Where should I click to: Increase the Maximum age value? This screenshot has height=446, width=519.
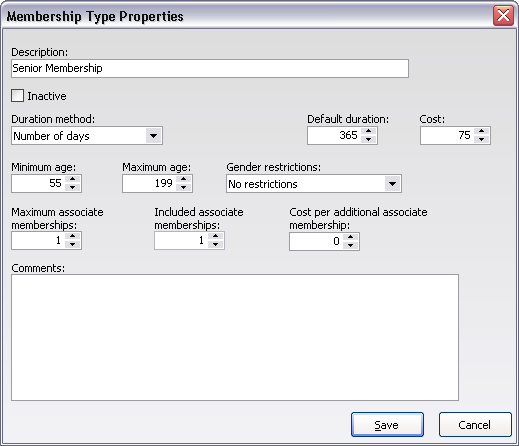183,179
